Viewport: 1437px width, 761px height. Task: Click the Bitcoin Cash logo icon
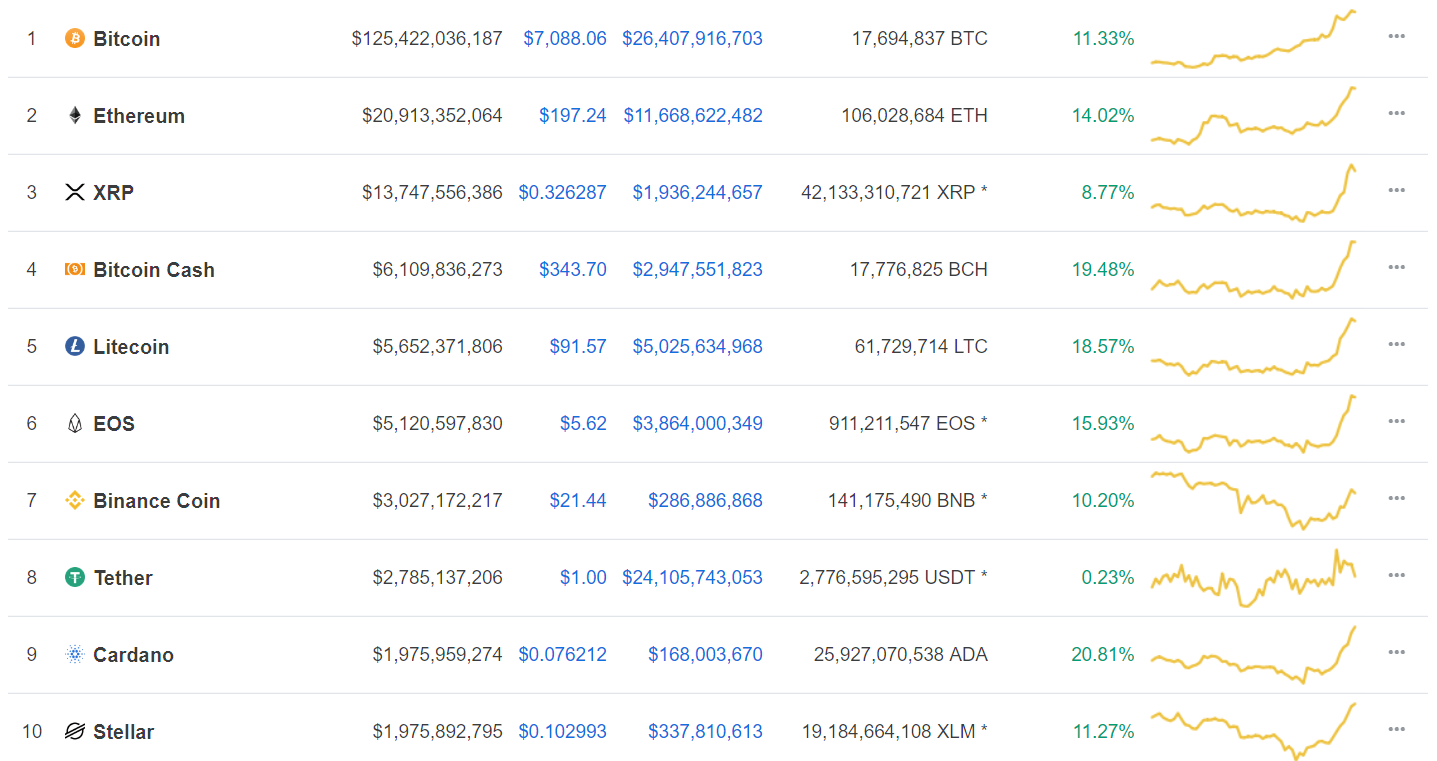[x=73, y=269]
